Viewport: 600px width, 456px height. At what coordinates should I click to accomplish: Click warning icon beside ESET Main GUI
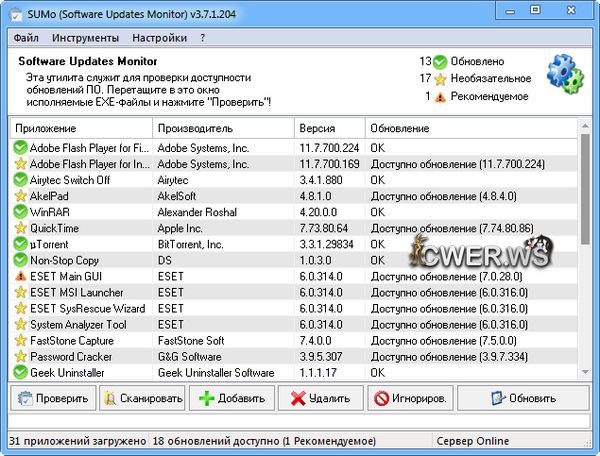pos(20,276)
